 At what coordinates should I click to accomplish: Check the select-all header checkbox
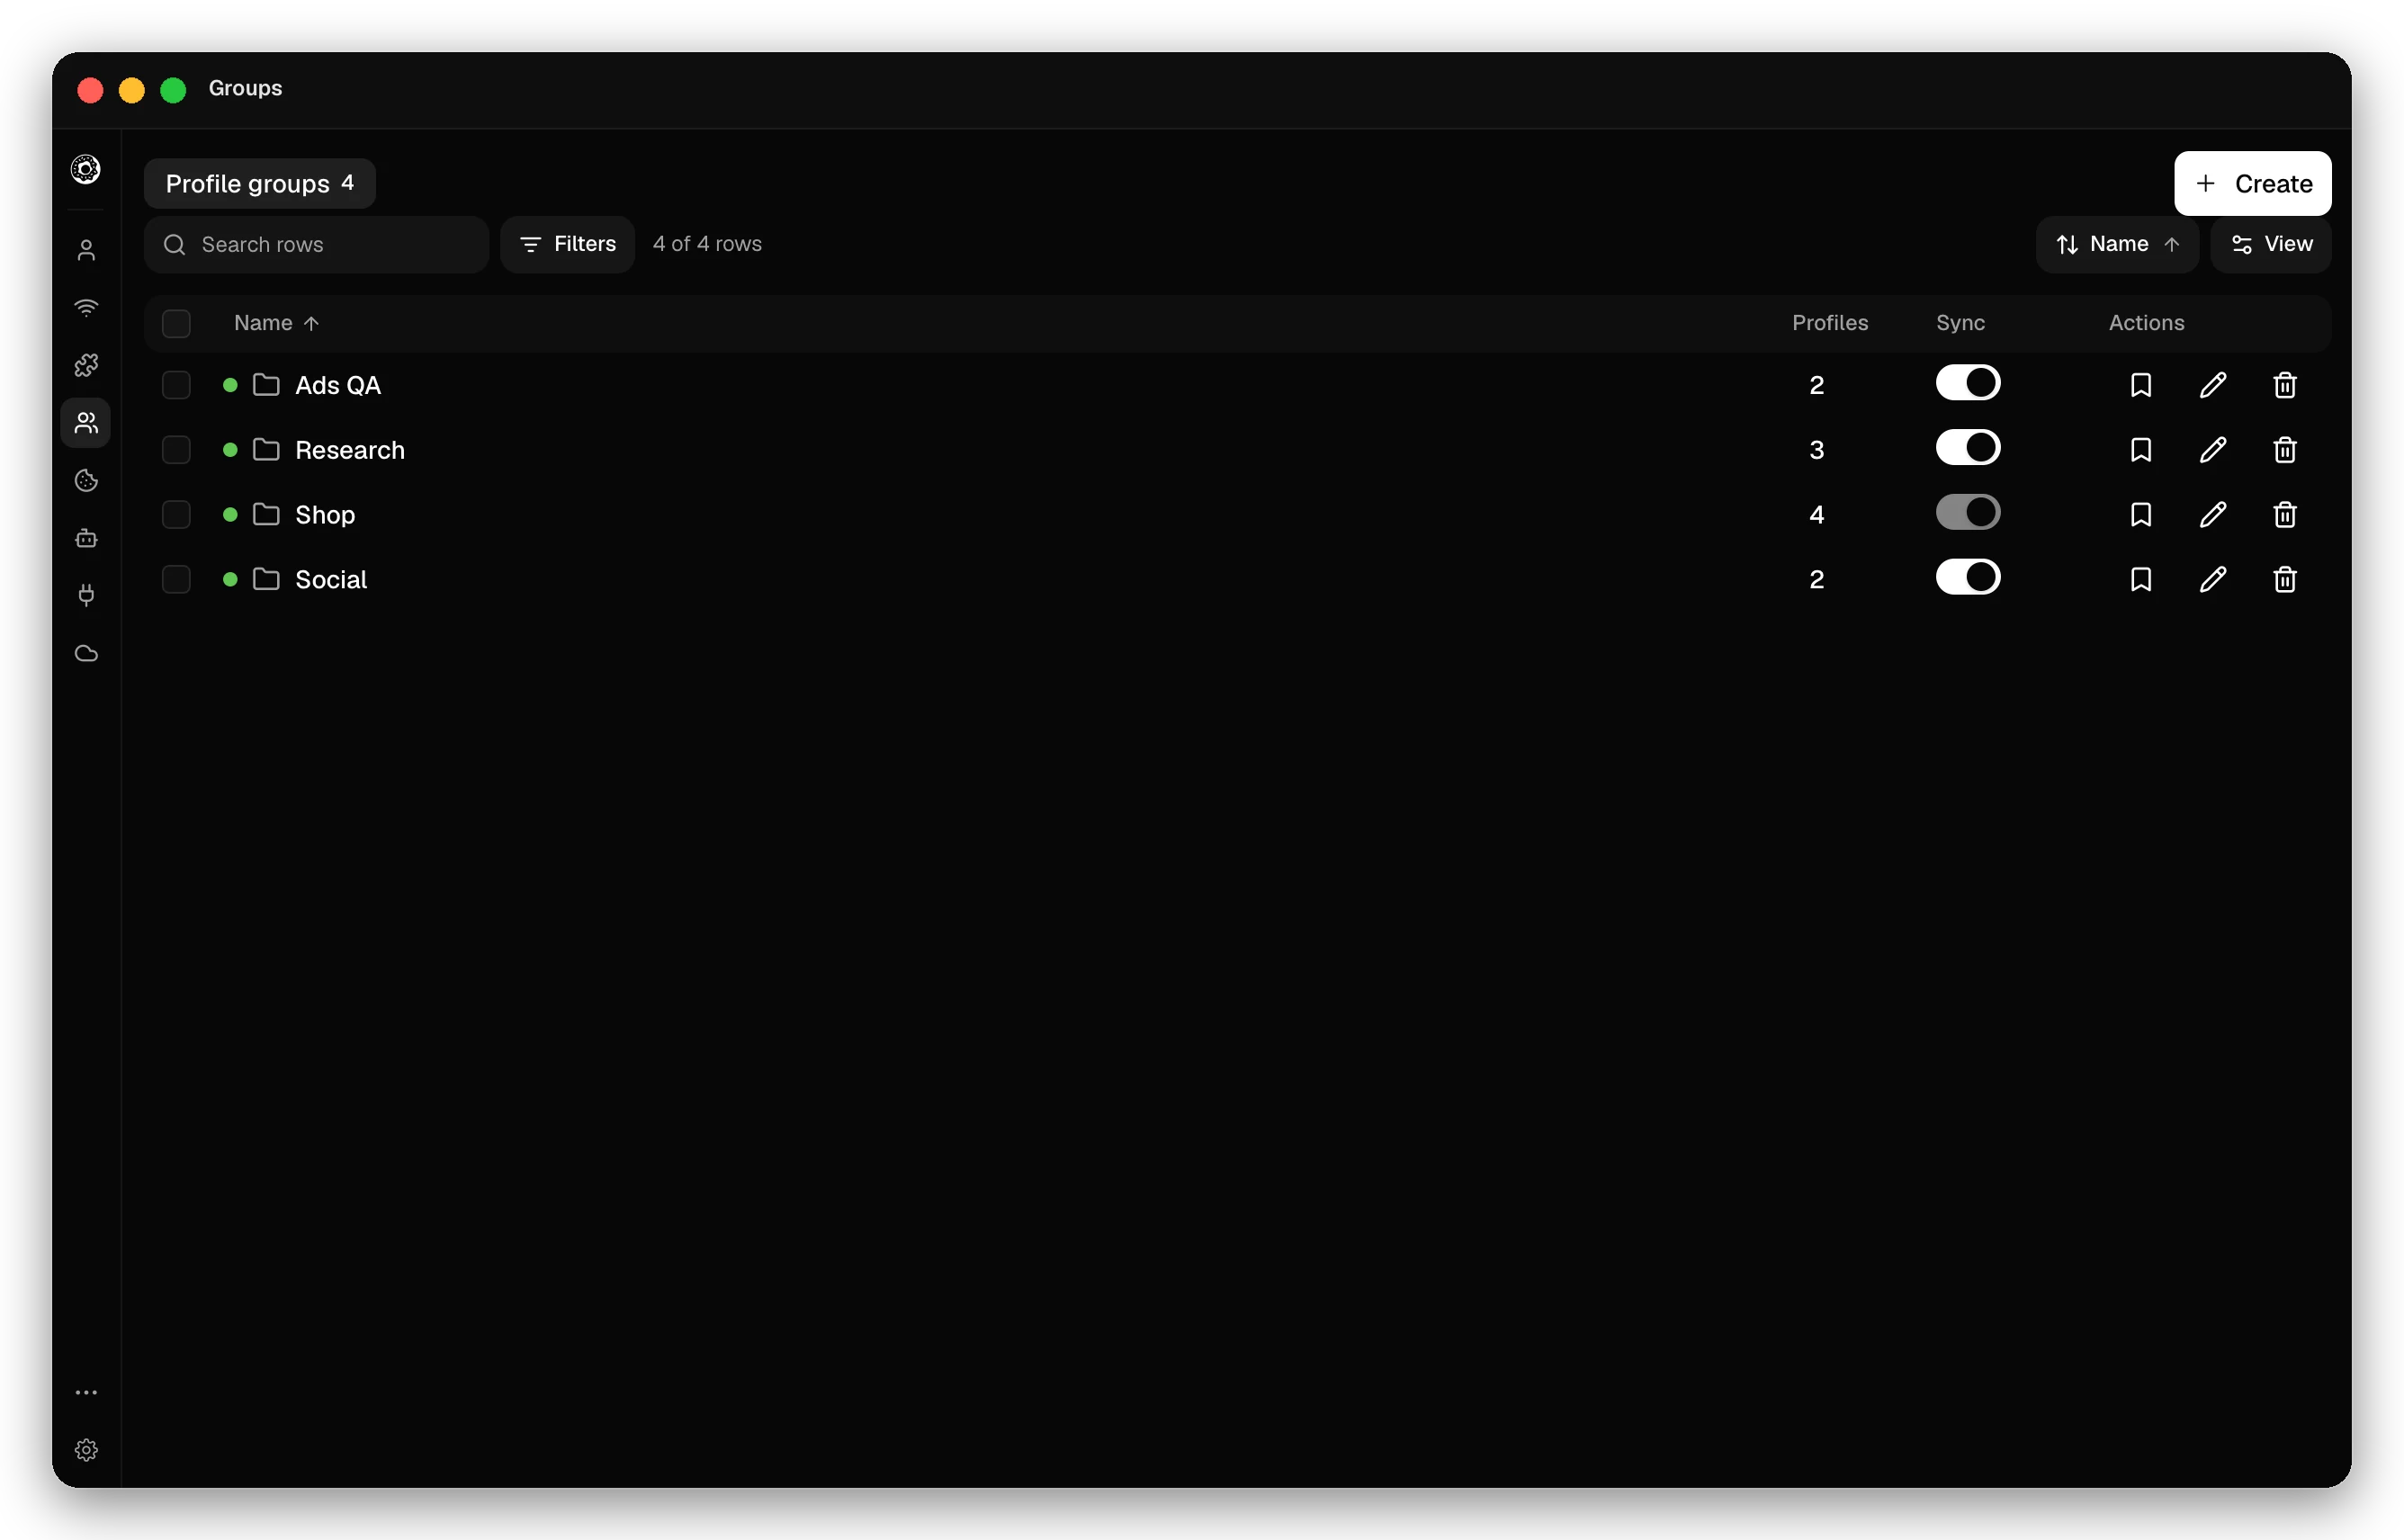click(x=176, y=323)
